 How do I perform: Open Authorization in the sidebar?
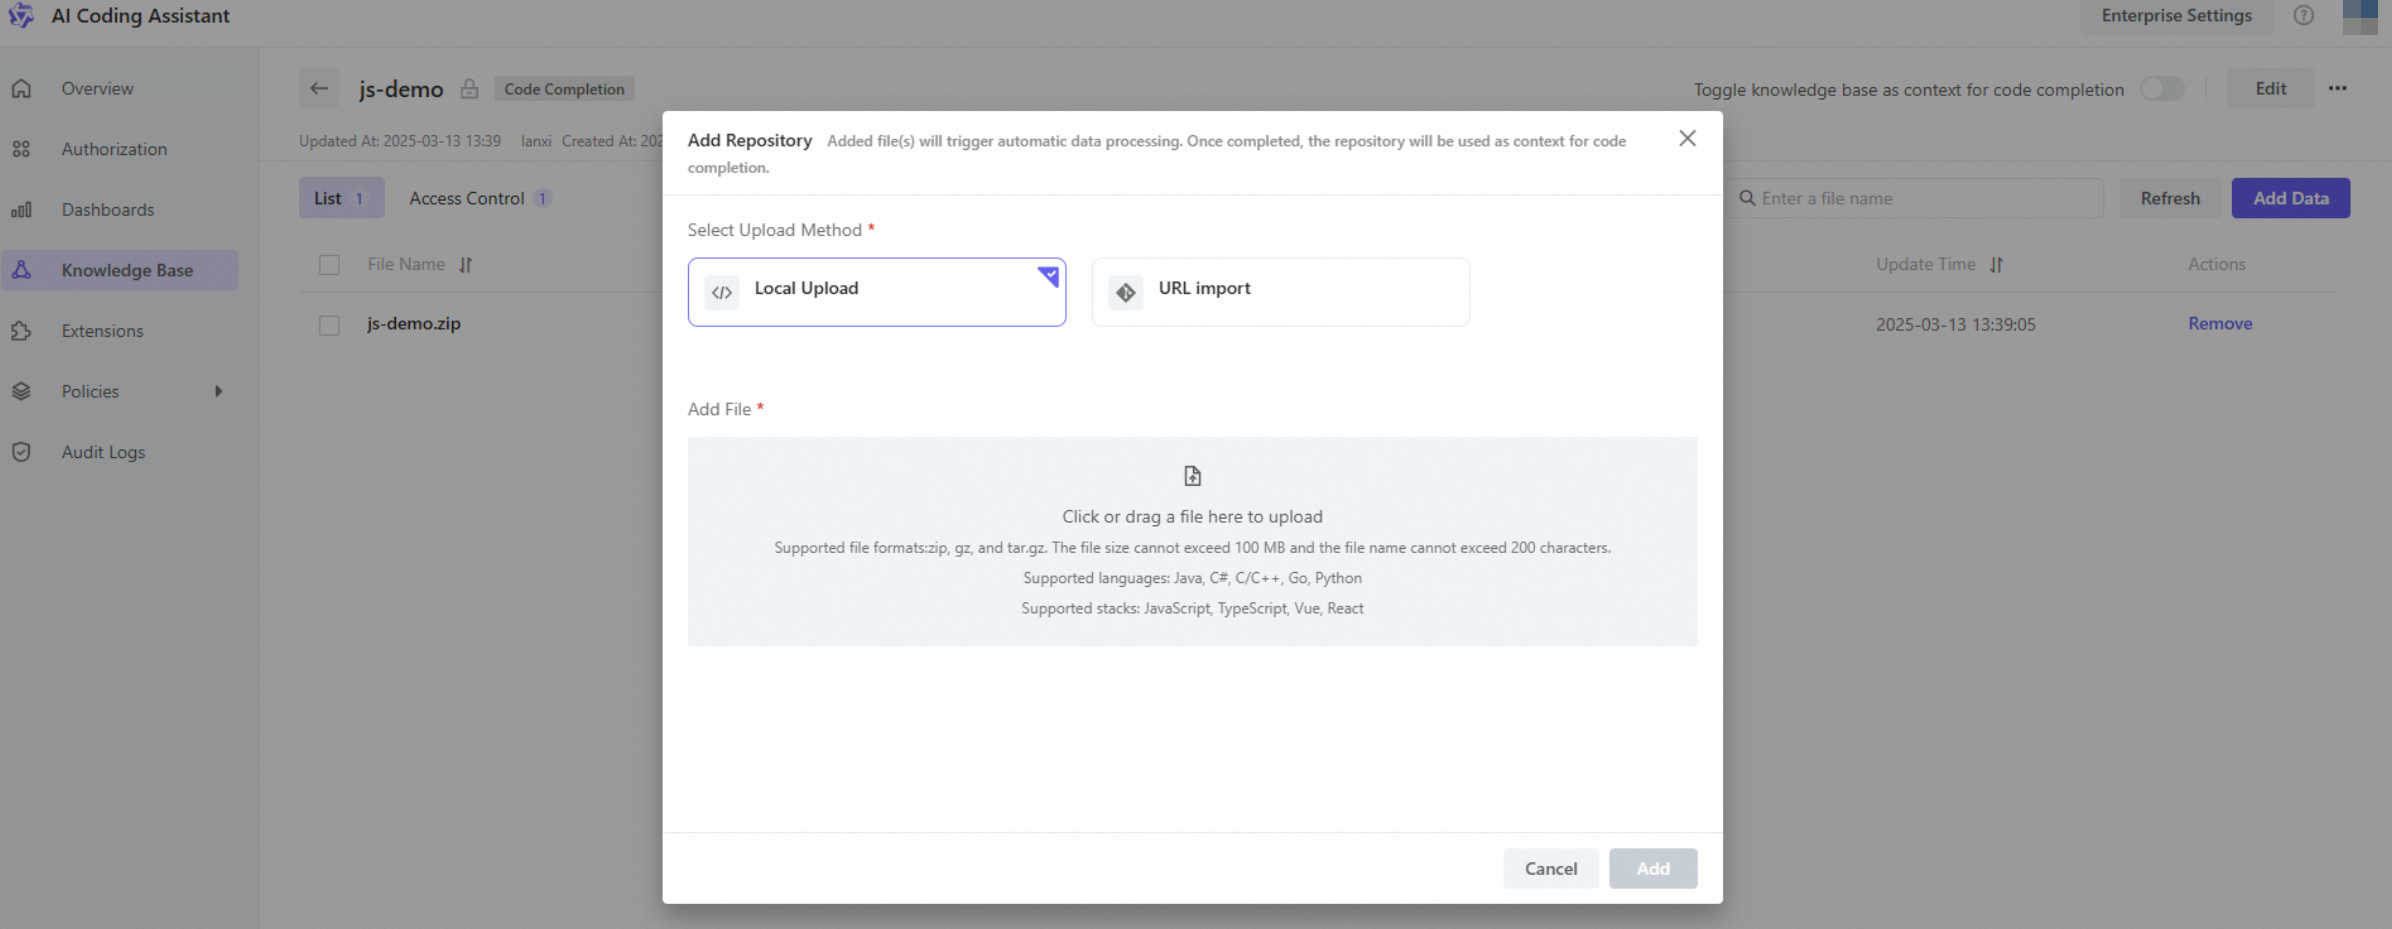120,149
